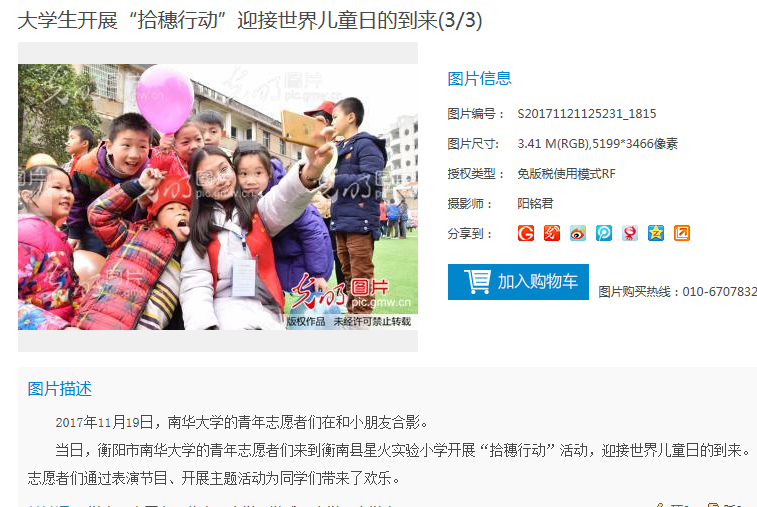This screenshot has height=507, width=757.
Task: Share via the red G icon
Action: [x=526, y=233]
